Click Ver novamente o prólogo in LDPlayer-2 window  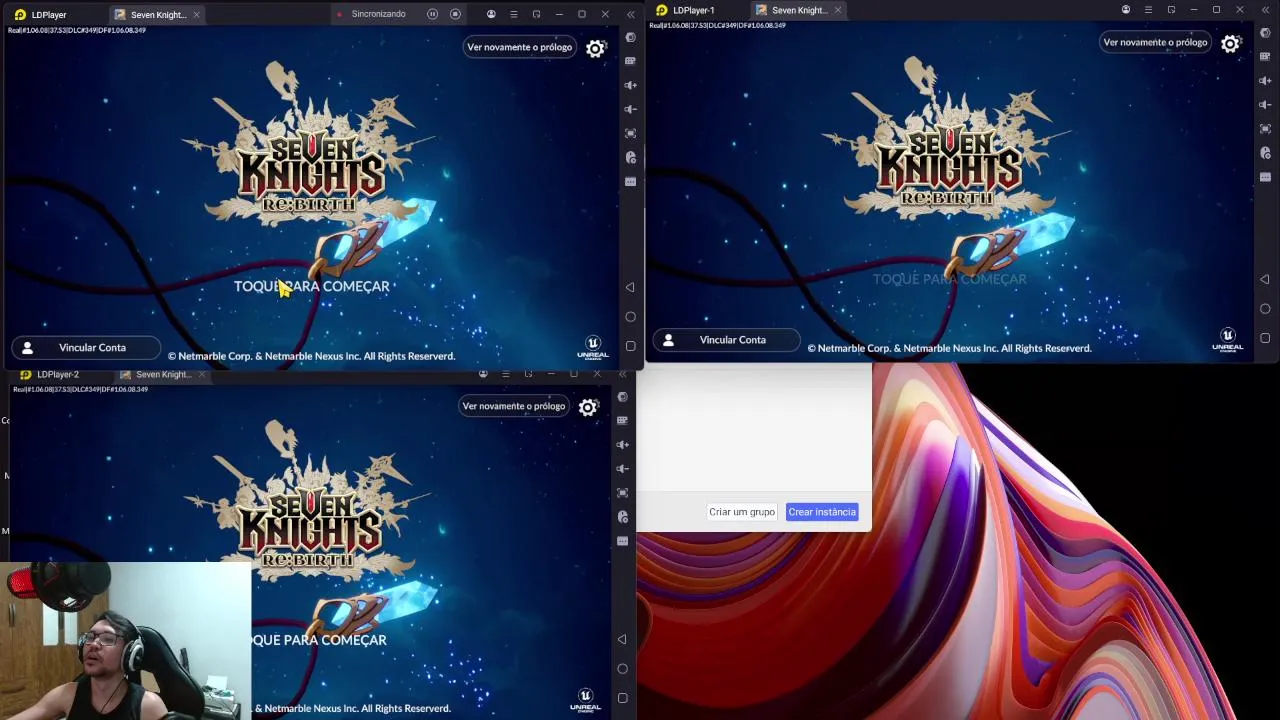tap(513, 406)
